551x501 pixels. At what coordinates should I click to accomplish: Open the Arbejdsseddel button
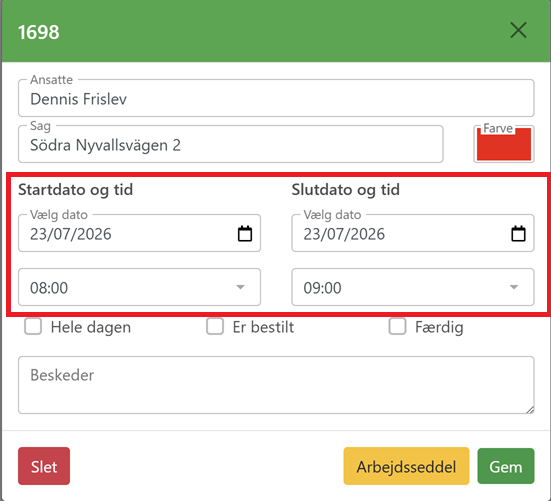click(x=406, y=466)
